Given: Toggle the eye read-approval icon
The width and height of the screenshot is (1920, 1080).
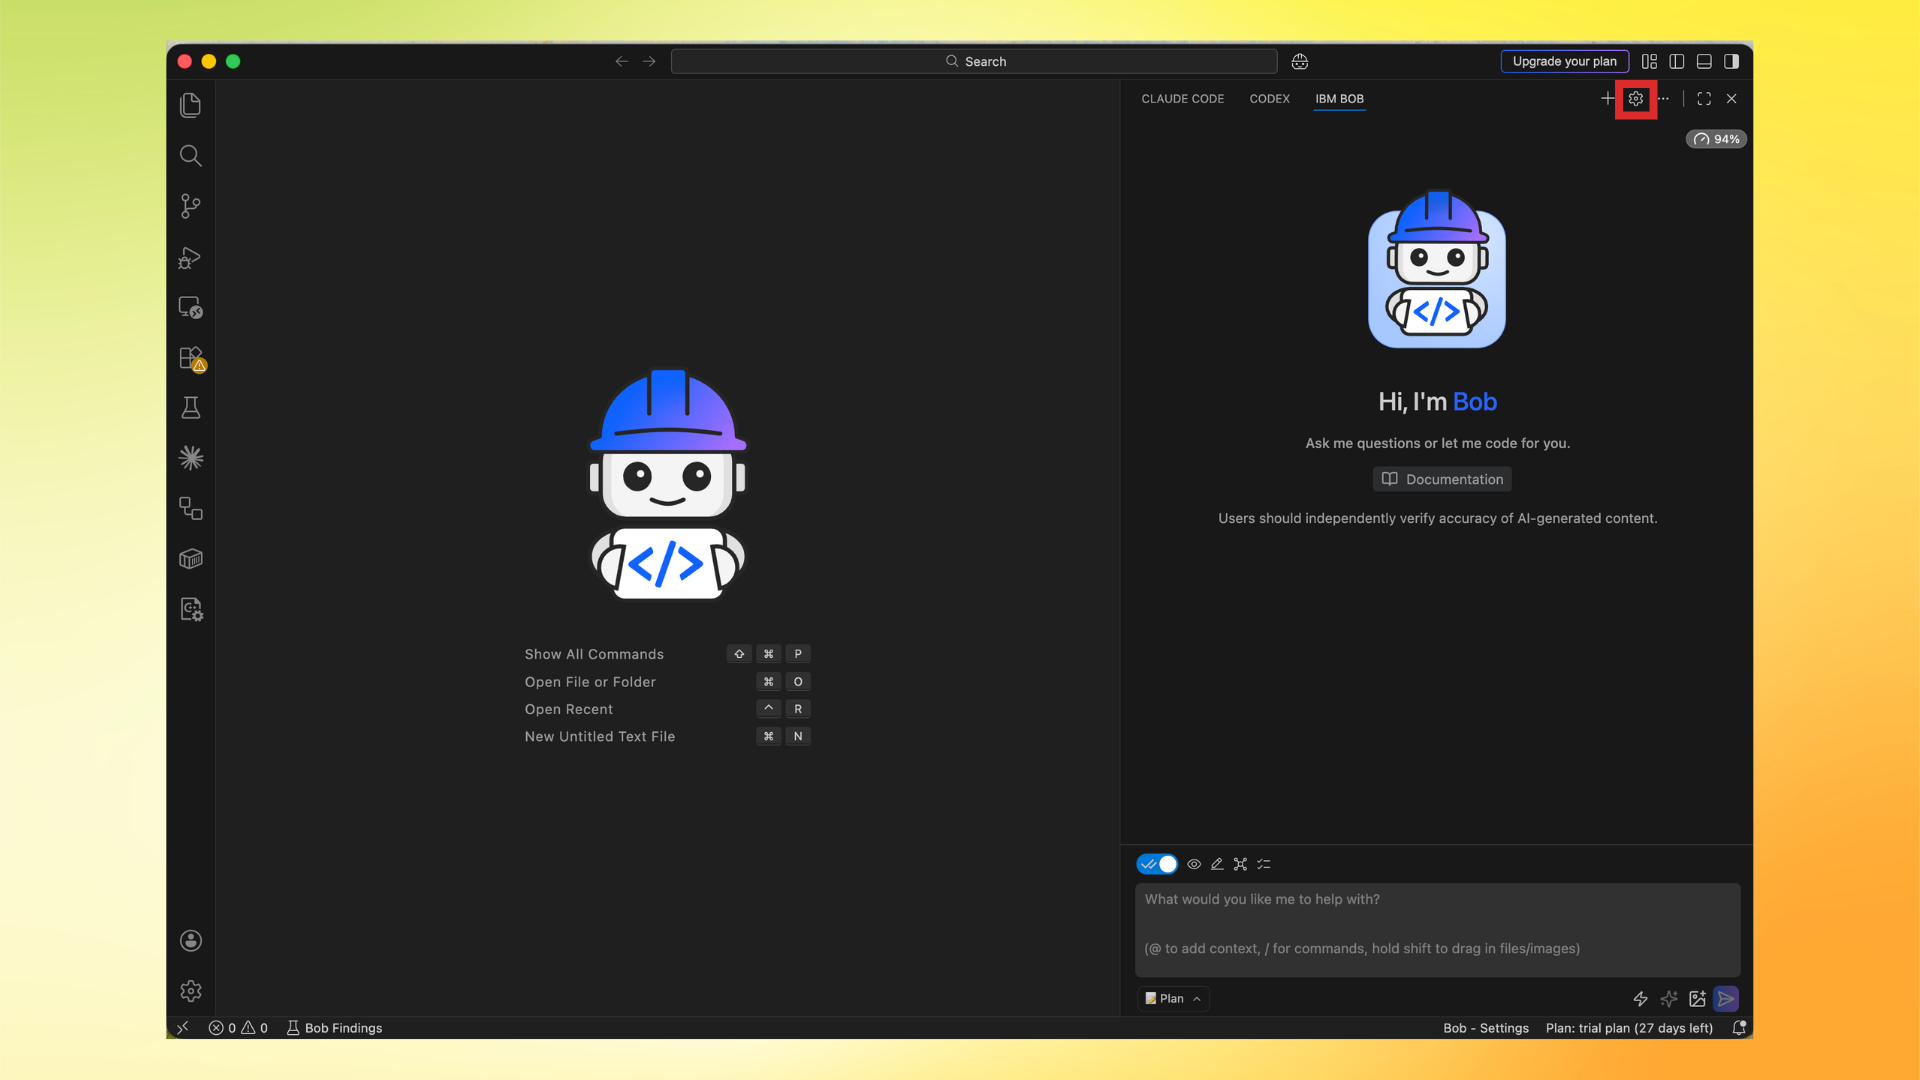Looking at the screenshot, I should 1194,864.
